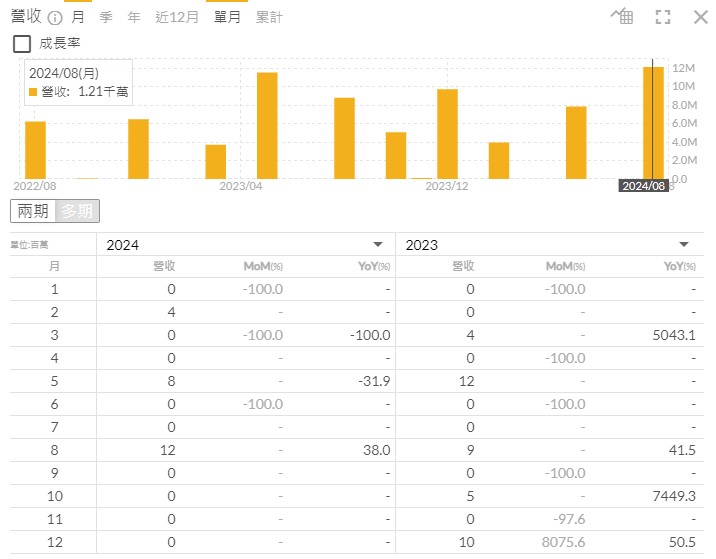Click the info icon next to 營收

(x=55, y=18)
